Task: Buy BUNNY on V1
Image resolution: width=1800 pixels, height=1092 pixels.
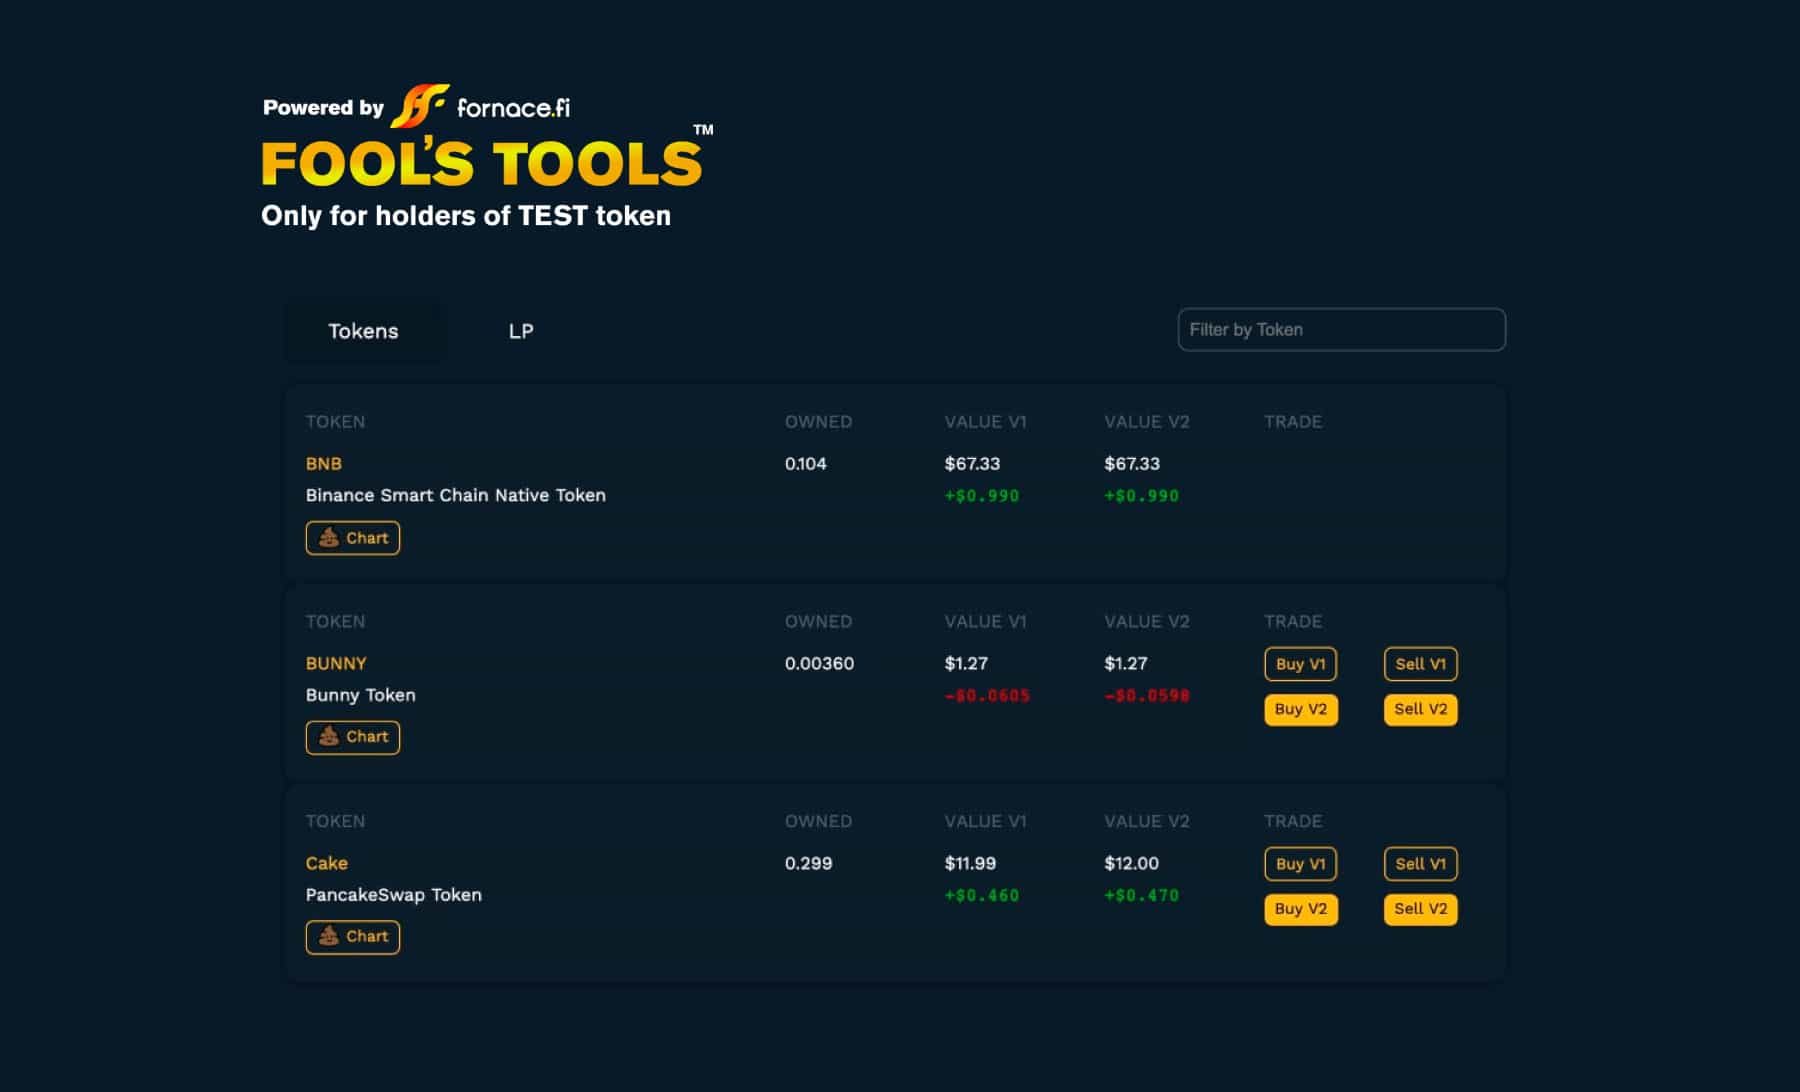Action: coord(1300,664)
